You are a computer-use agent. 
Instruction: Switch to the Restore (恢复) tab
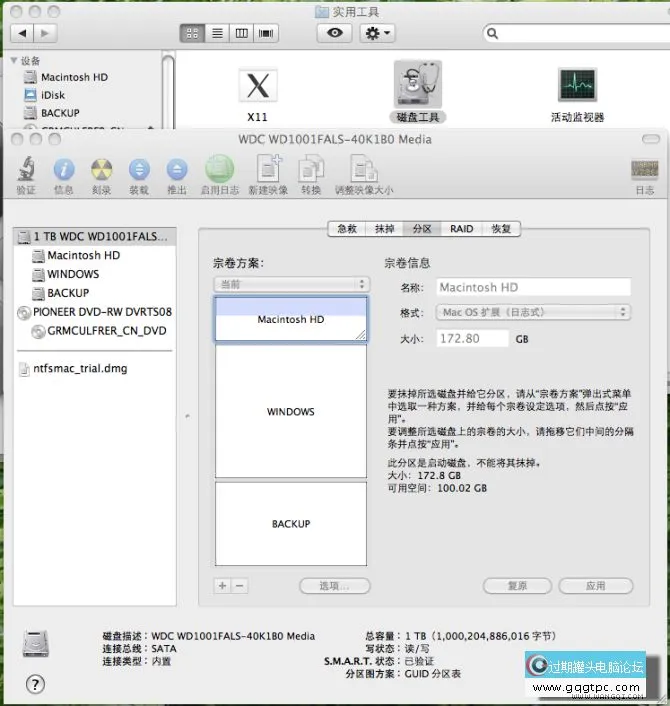point(501,229)
